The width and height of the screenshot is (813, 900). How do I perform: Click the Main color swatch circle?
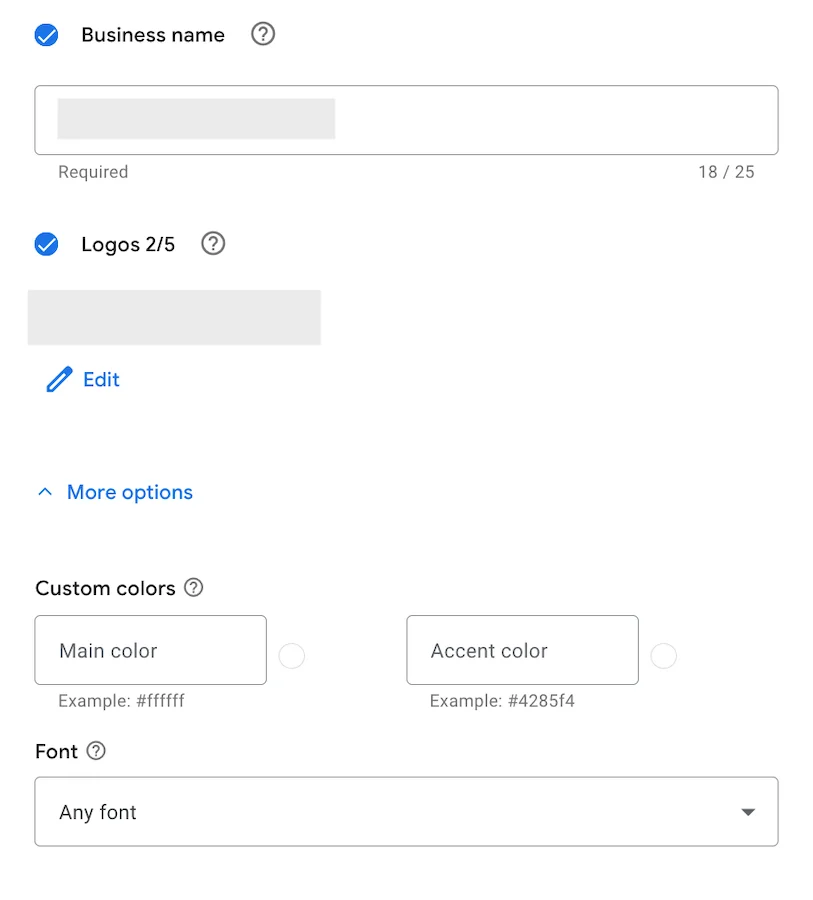(x=291, y=656)
